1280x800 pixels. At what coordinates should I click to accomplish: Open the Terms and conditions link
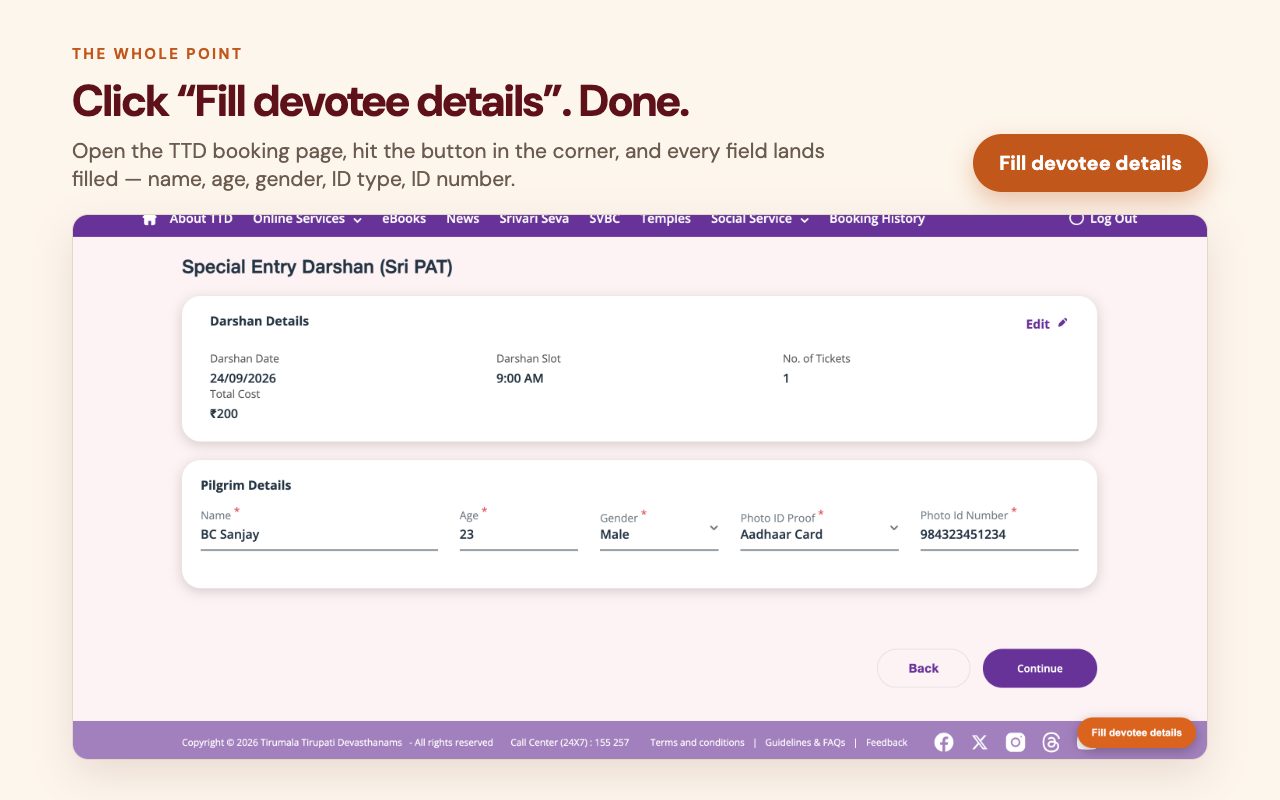(x=697, y=743)
